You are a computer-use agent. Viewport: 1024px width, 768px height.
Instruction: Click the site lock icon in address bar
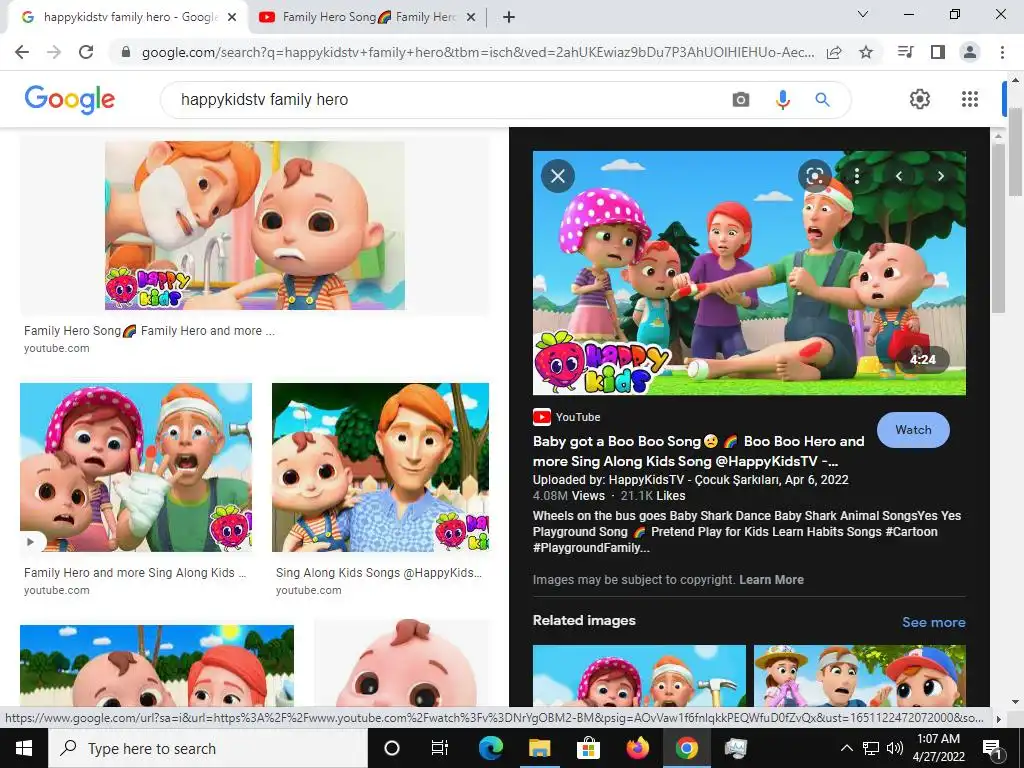[x=126, y=52]
